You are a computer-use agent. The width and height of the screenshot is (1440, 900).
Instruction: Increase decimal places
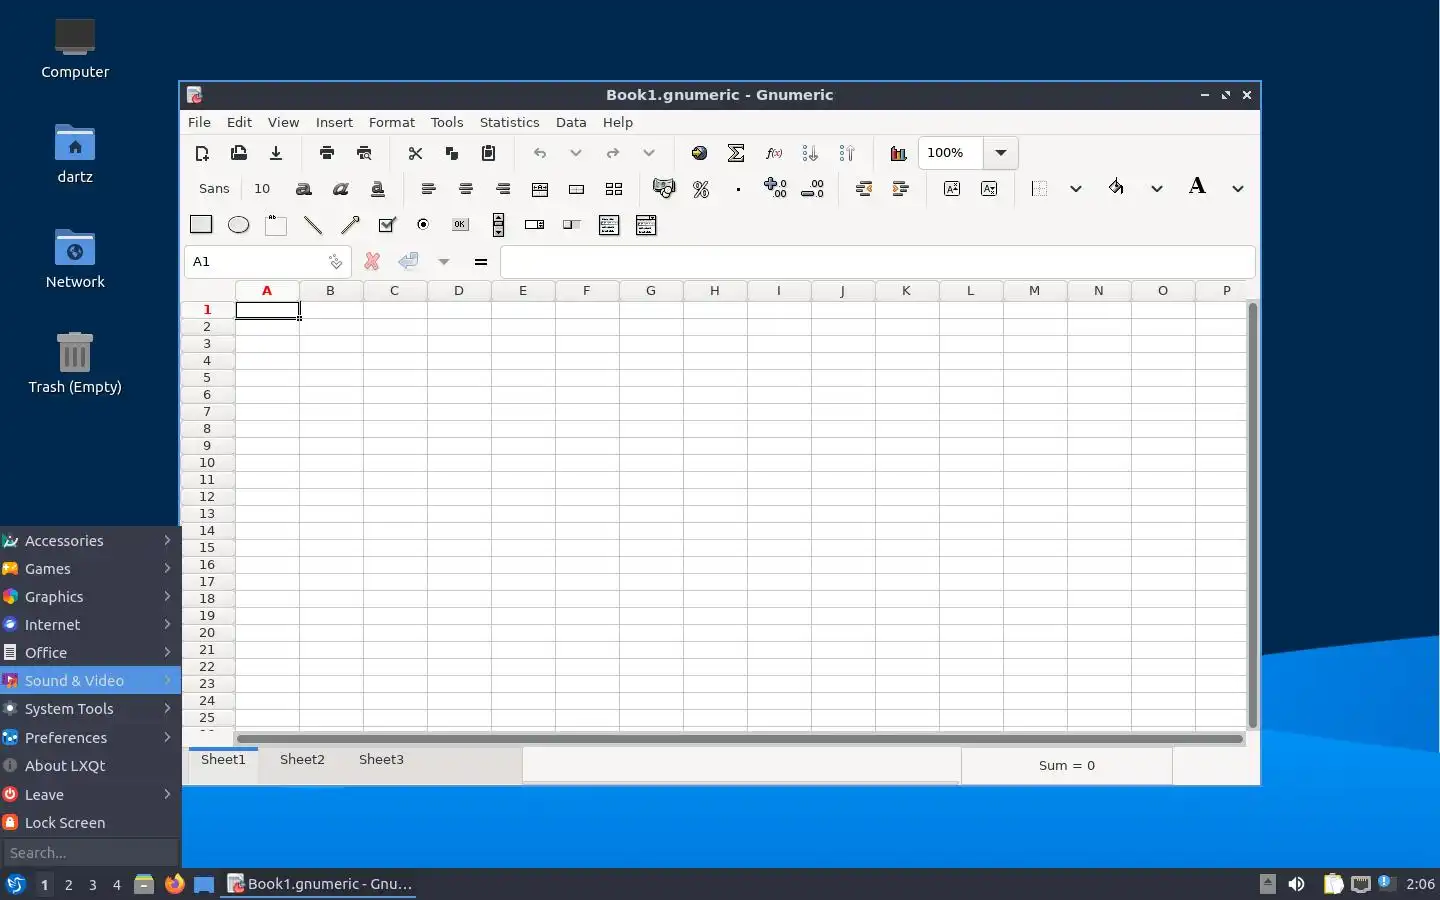[775, 189]
